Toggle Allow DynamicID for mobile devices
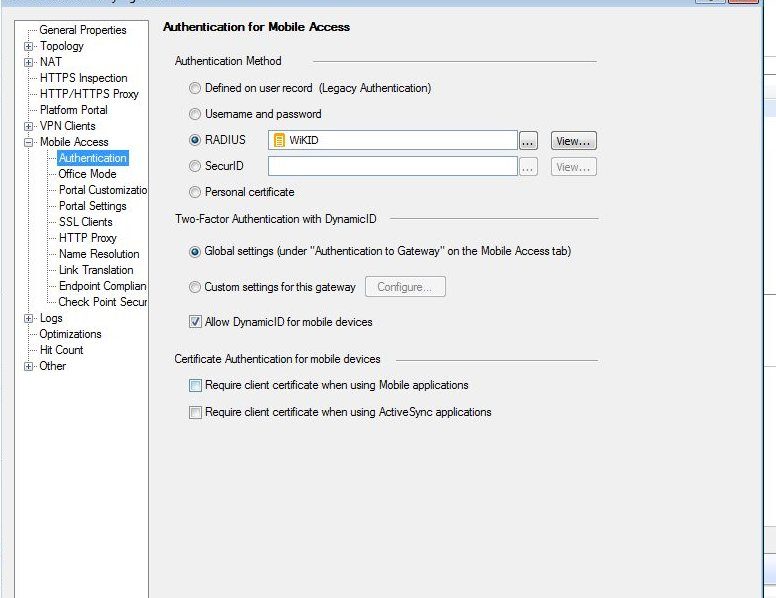Image resolution: width=776 pixels, height=598 pixels. [195, 322]
